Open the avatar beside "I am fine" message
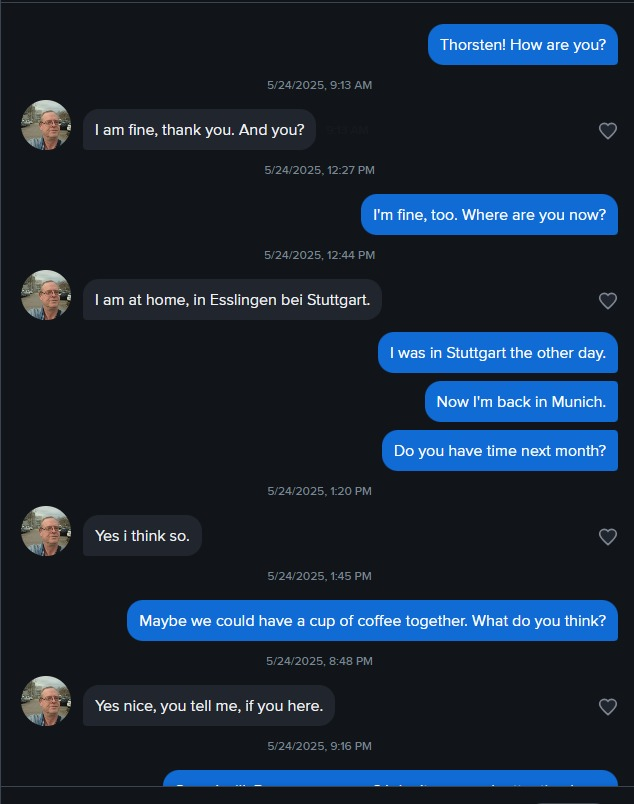Screen dimensions: 634x804 point(46,125)
